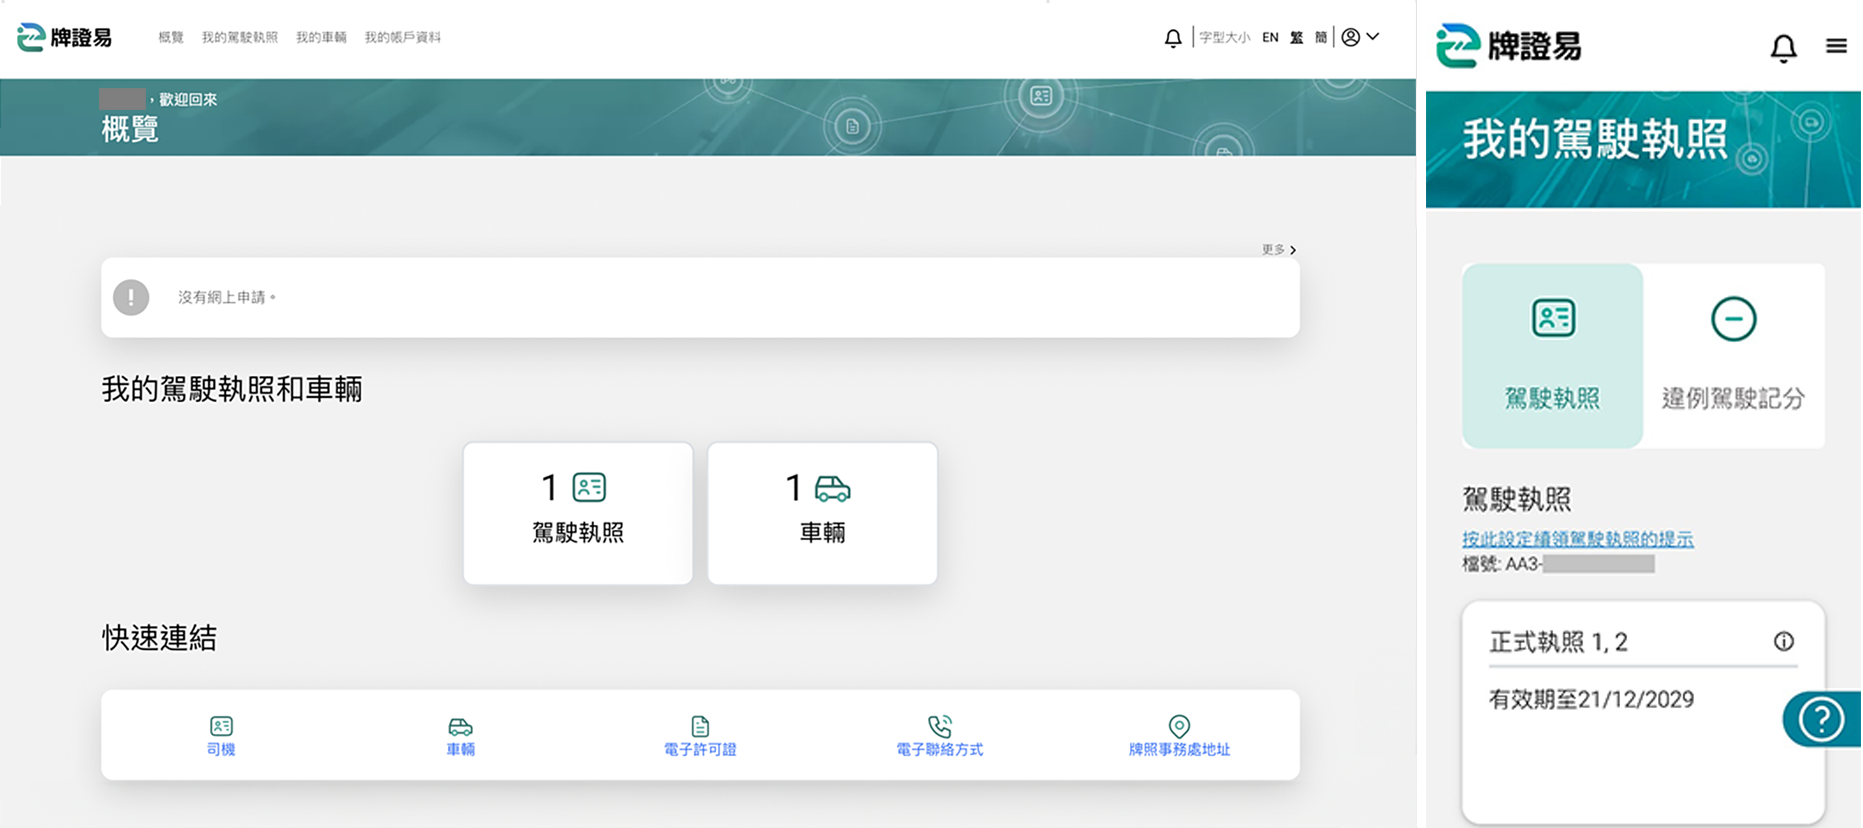Select the 駕駛執照 tab in mobile view
1863x828 pixels.
(1552, 355)
